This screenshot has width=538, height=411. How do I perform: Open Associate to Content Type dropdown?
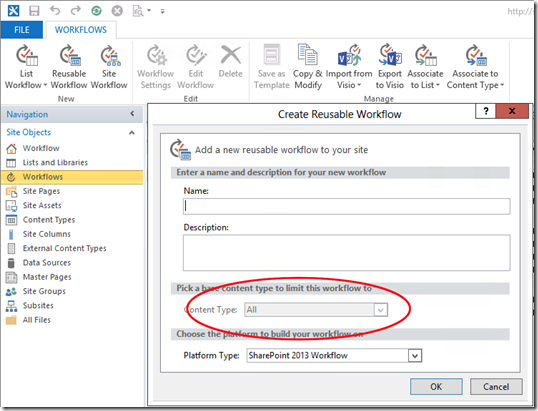(475, 67)
